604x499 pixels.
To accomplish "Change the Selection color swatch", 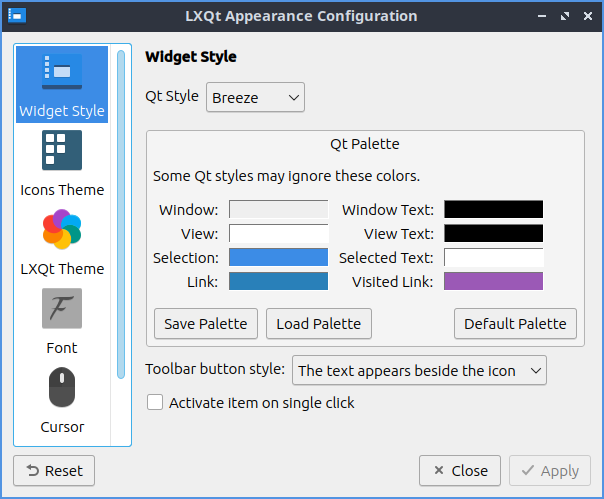I will coord(278,258).
